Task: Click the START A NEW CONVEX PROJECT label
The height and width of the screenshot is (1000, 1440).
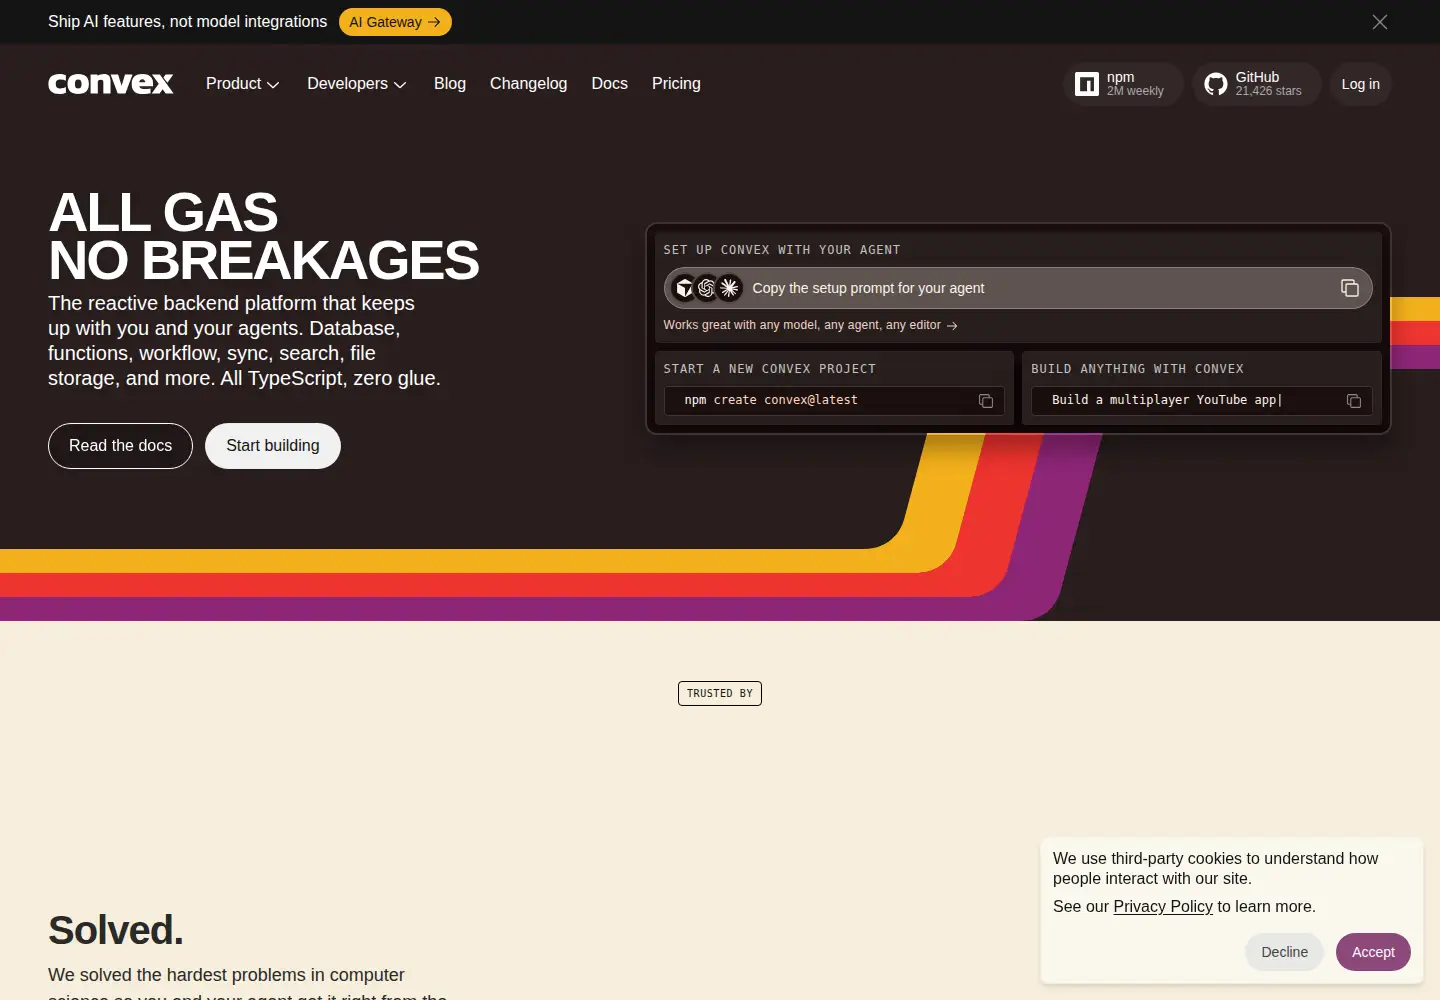Action: click(x=769, y=369)
